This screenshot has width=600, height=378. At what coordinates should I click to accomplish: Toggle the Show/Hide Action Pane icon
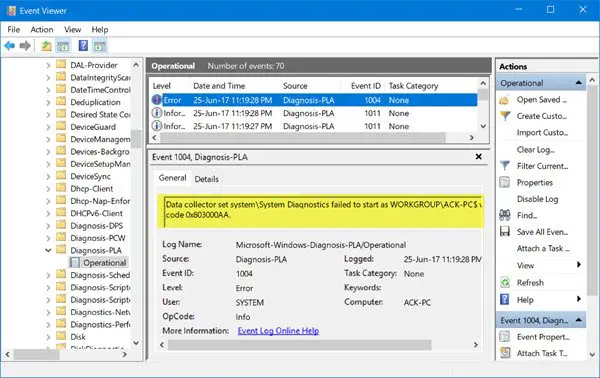pos(99,46)
